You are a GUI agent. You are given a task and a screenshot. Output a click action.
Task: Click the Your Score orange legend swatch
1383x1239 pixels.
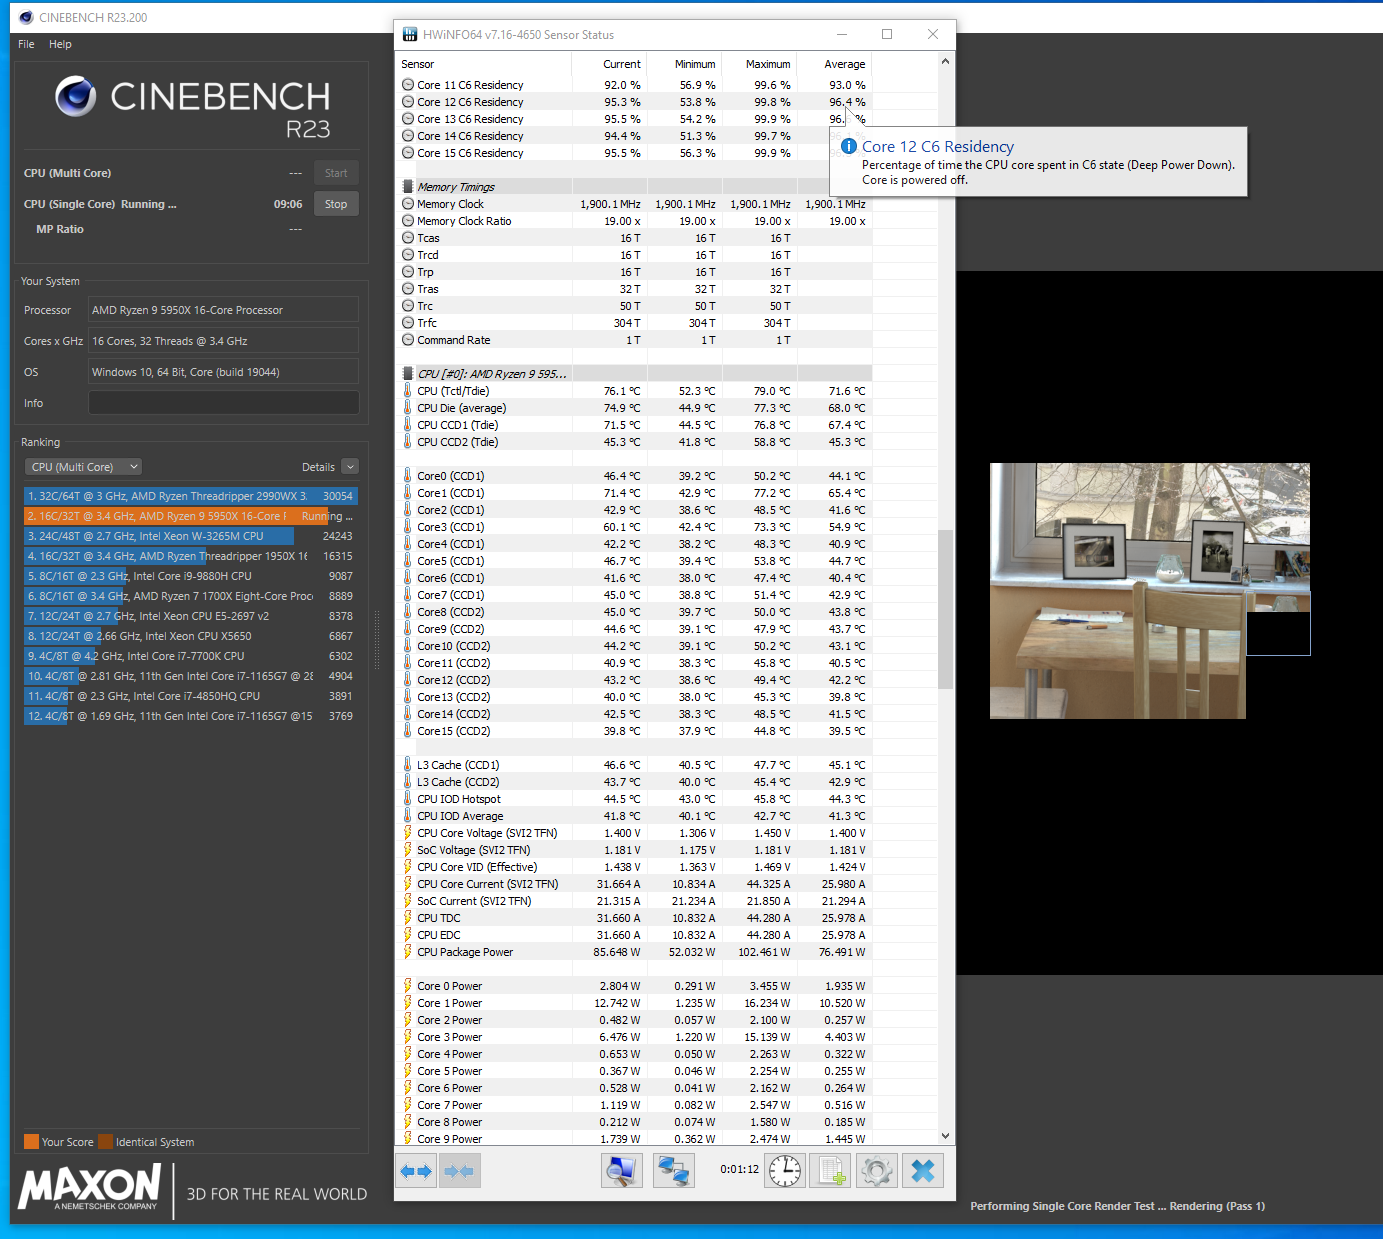click(31, 1142)
